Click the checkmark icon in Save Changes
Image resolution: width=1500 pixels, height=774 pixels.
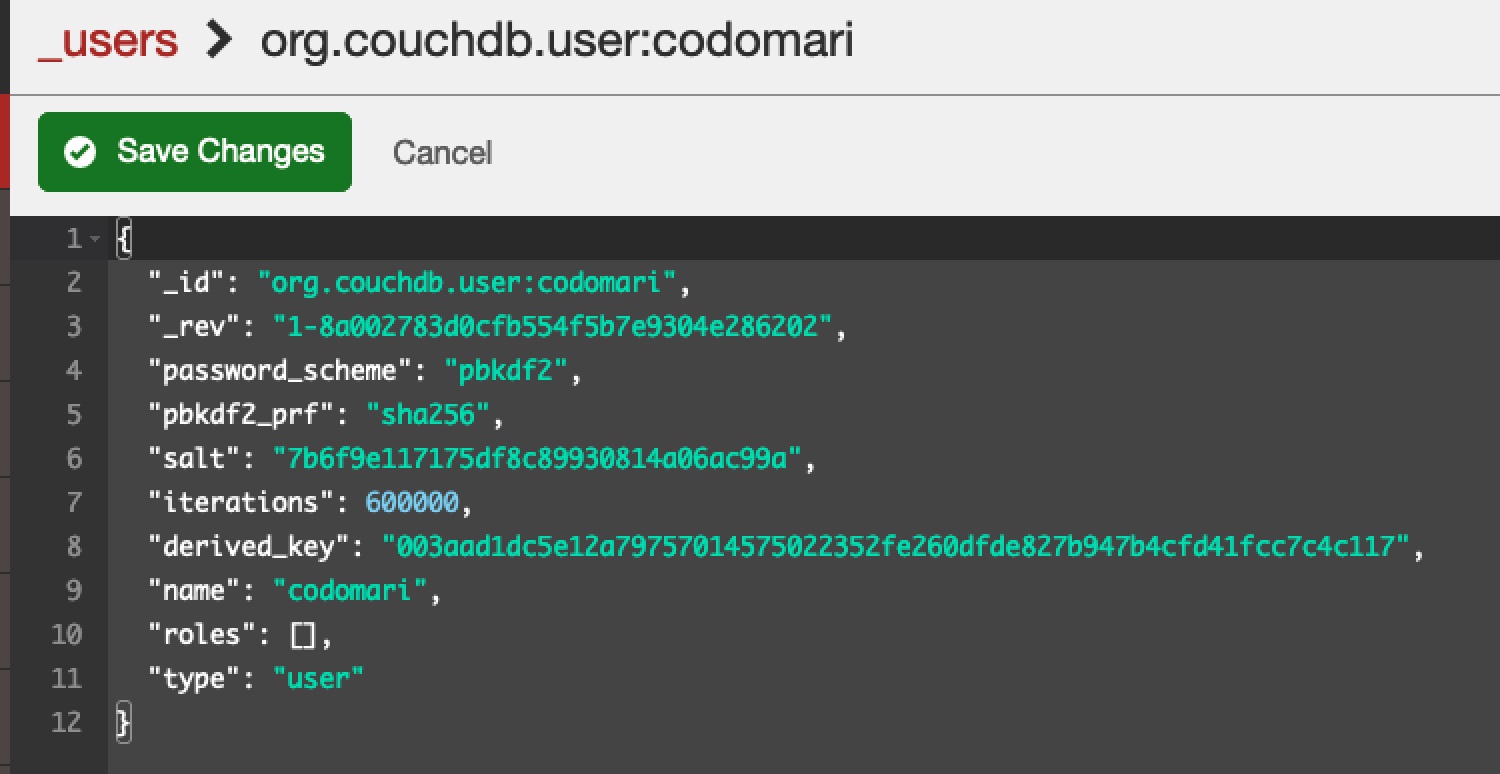(80, 152)
